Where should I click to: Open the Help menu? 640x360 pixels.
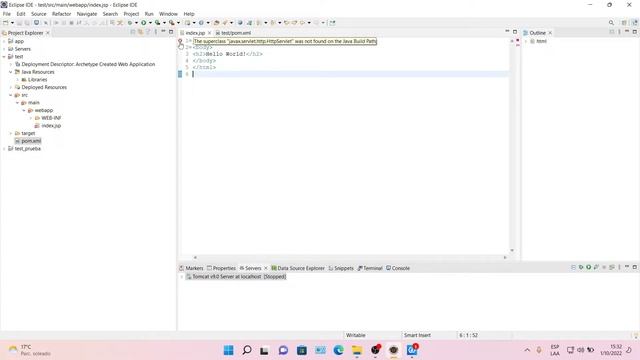[x=189, y=14]
